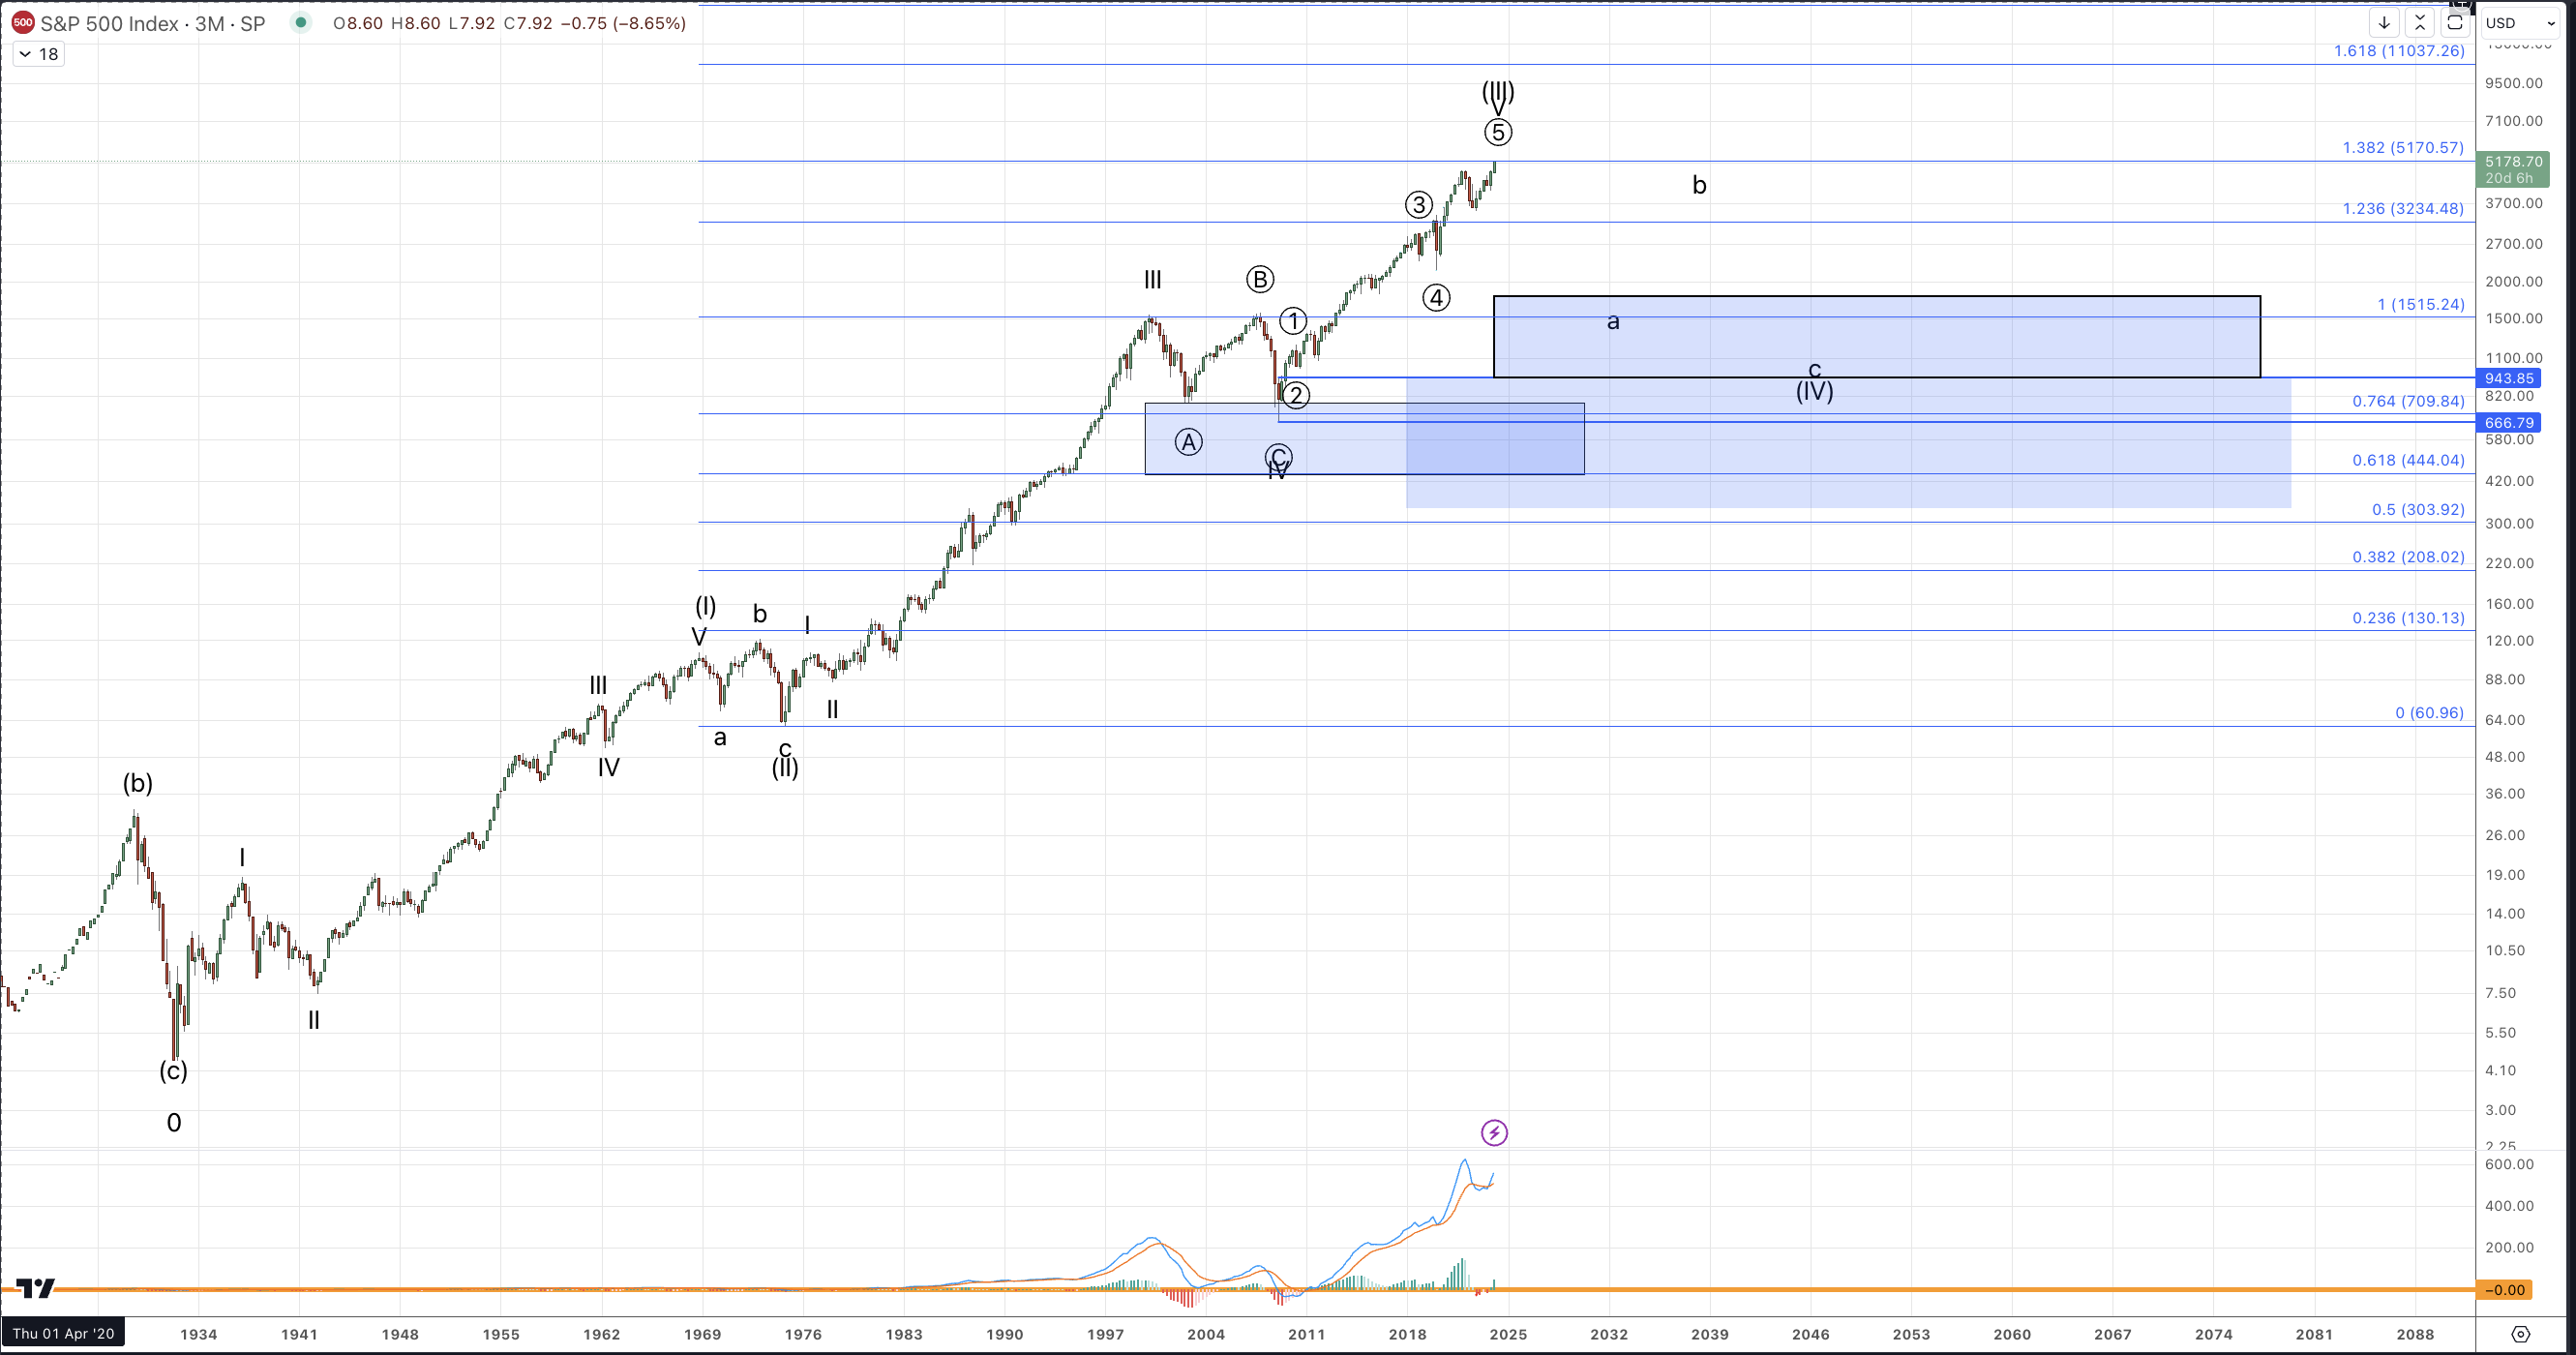This screenshot has height=1355, width=2576.
Task: Click the maximize pane square button
Action: tap(2455, 22)
